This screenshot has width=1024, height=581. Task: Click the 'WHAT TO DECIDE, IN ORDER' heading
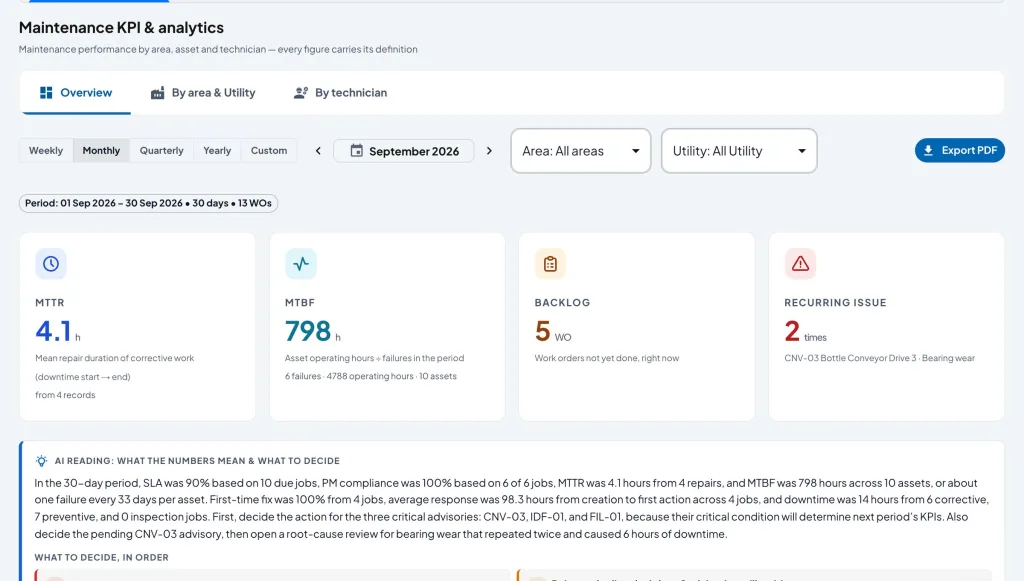coord(101,557)
